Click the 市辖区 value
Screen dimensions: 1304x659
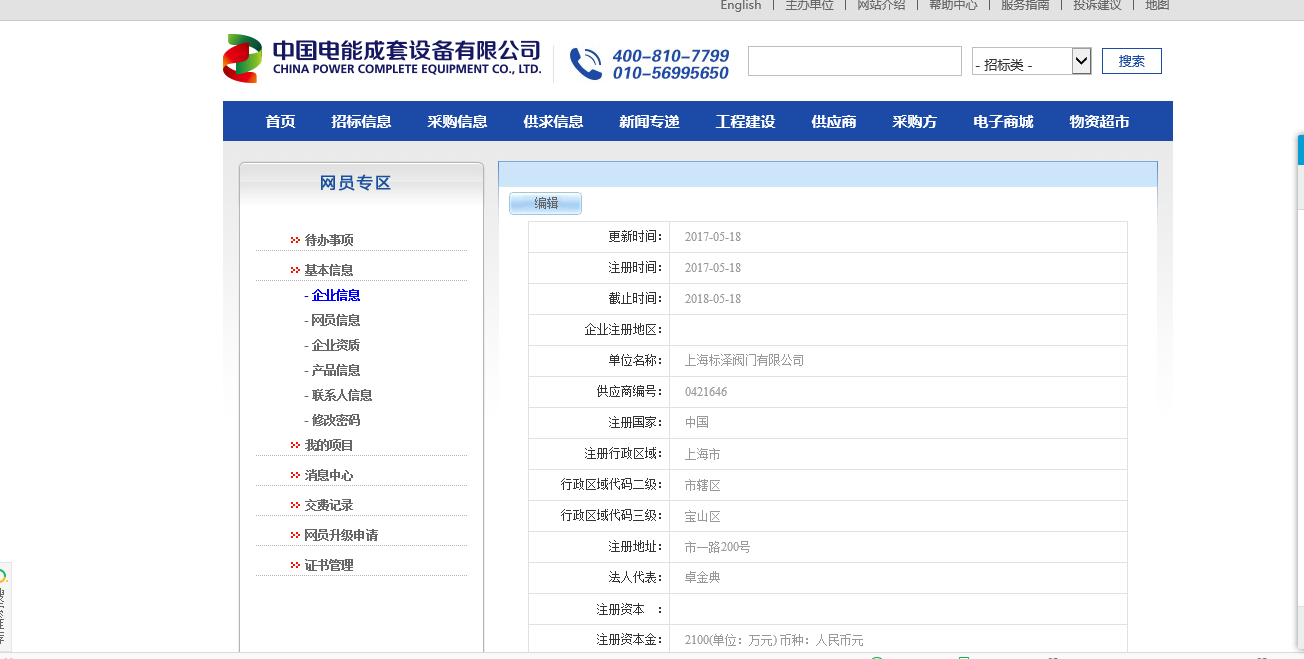(702, 484)
